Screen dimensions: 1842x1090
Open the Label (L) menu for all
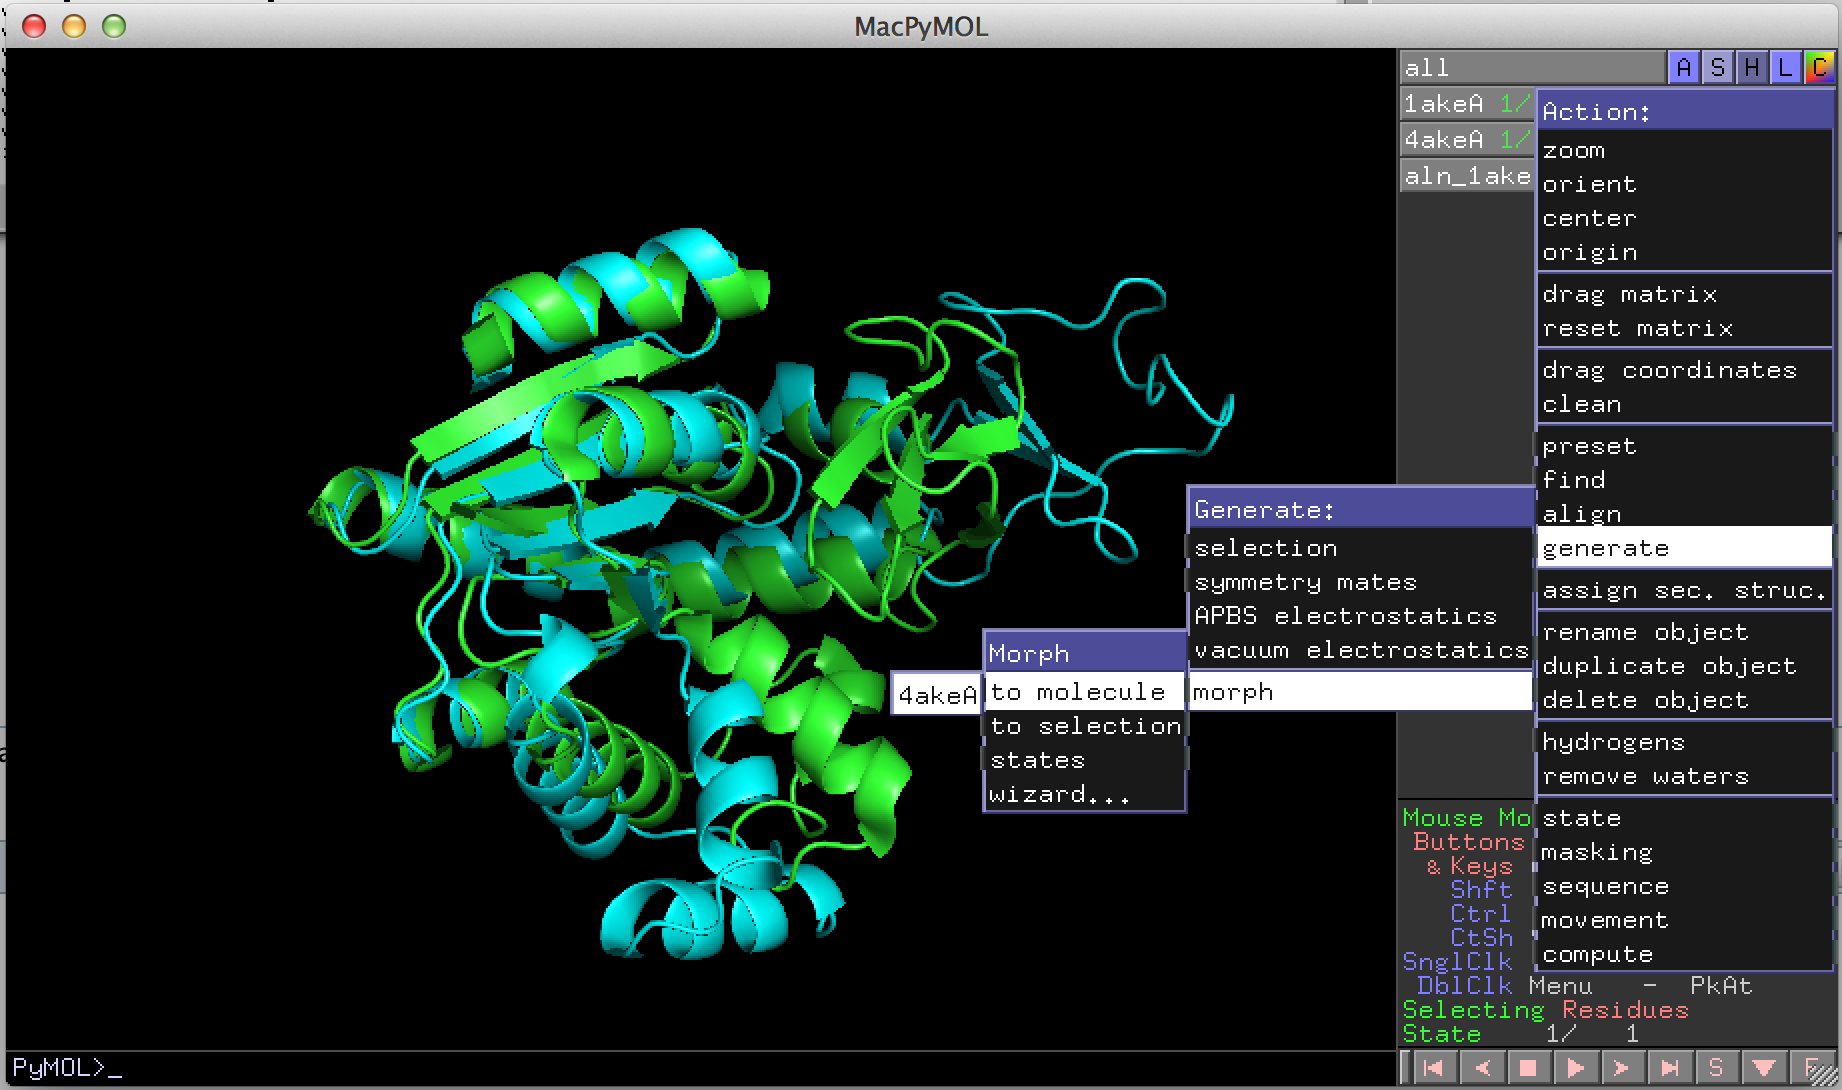[x=1785, y=68]
